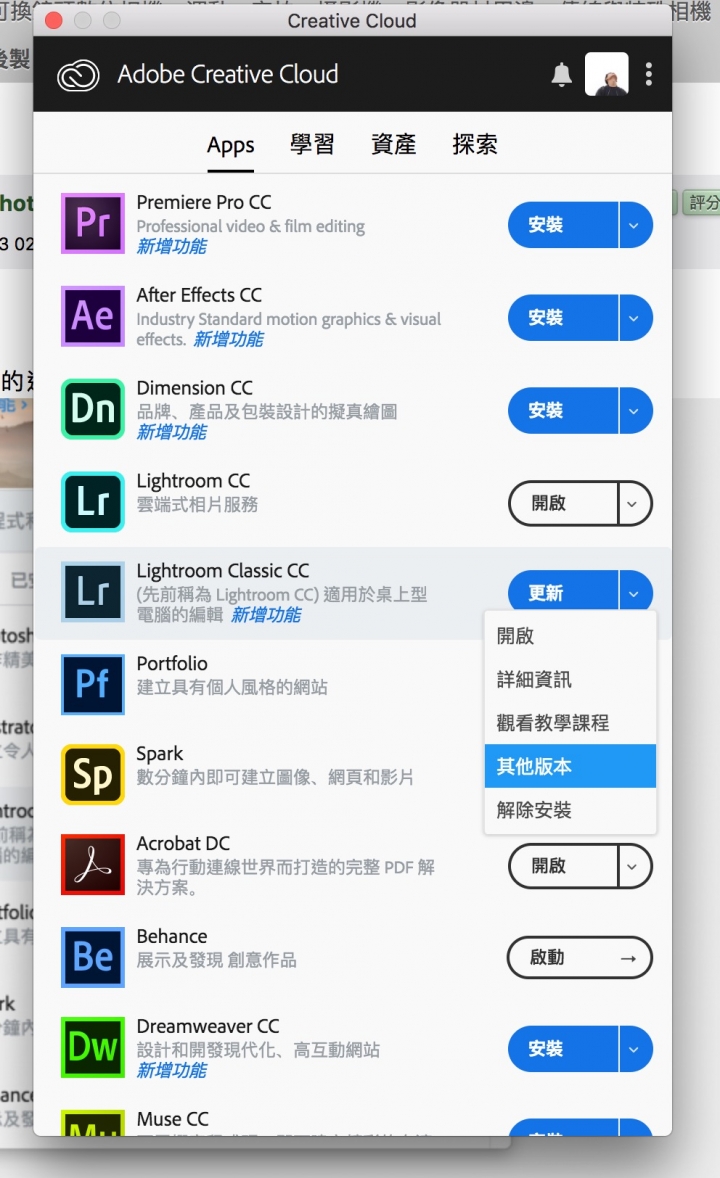Click the Dreamweaver CC icon
Image resolution: width=720 pixels, height=1178 pixels.
92,1047
